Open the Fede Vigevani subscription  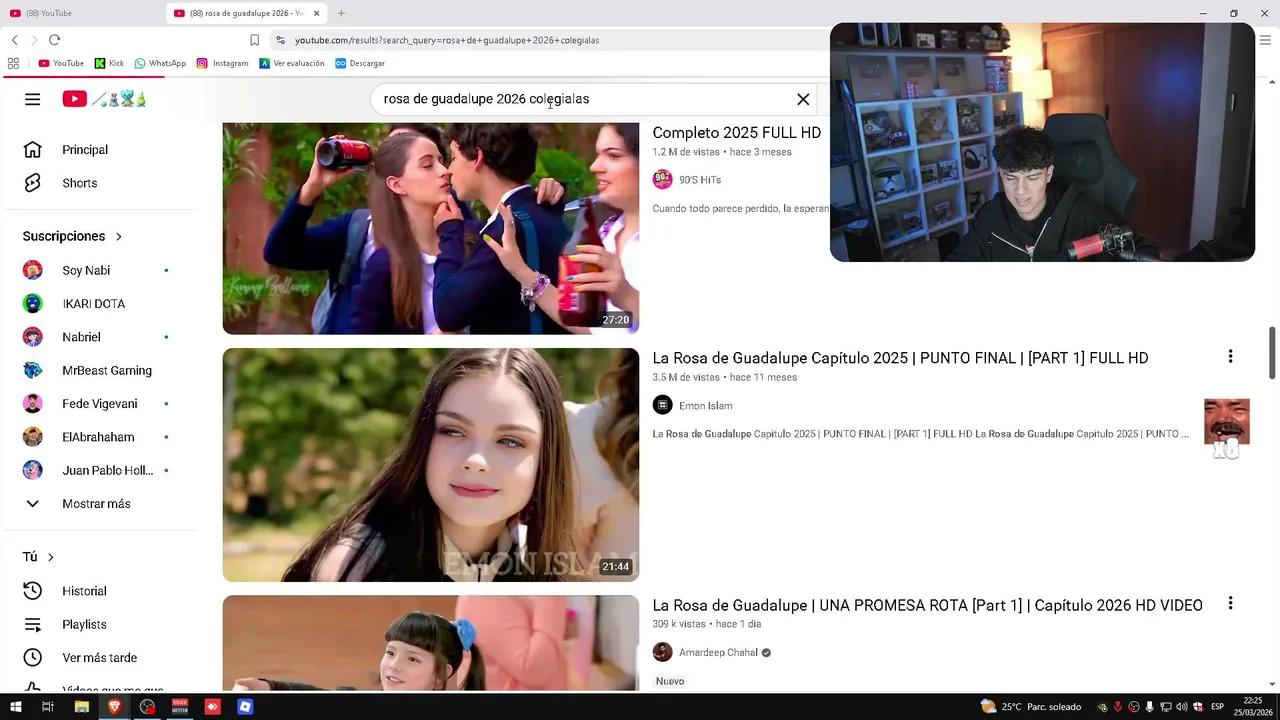tap(100, 404)
